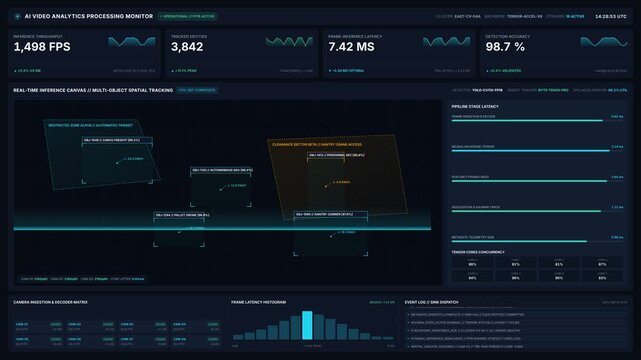Screen dimensions: 641x360
Task: Click the Detection Accuracy sparkline chart
Action: point(604,42)
